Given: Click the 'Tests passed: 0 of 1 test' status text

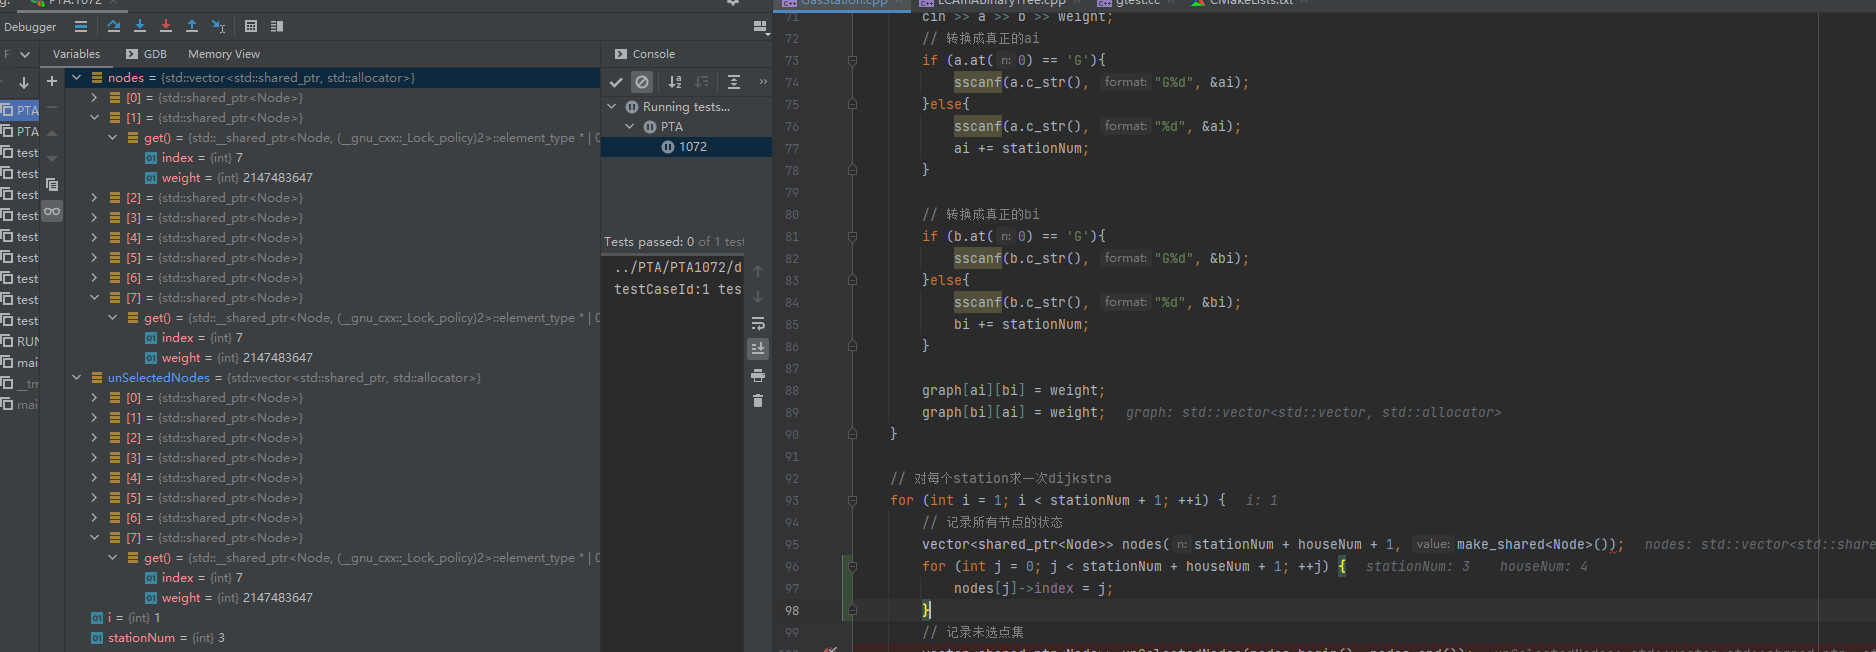Looking at the screenshot, I should tap(674, 241).
